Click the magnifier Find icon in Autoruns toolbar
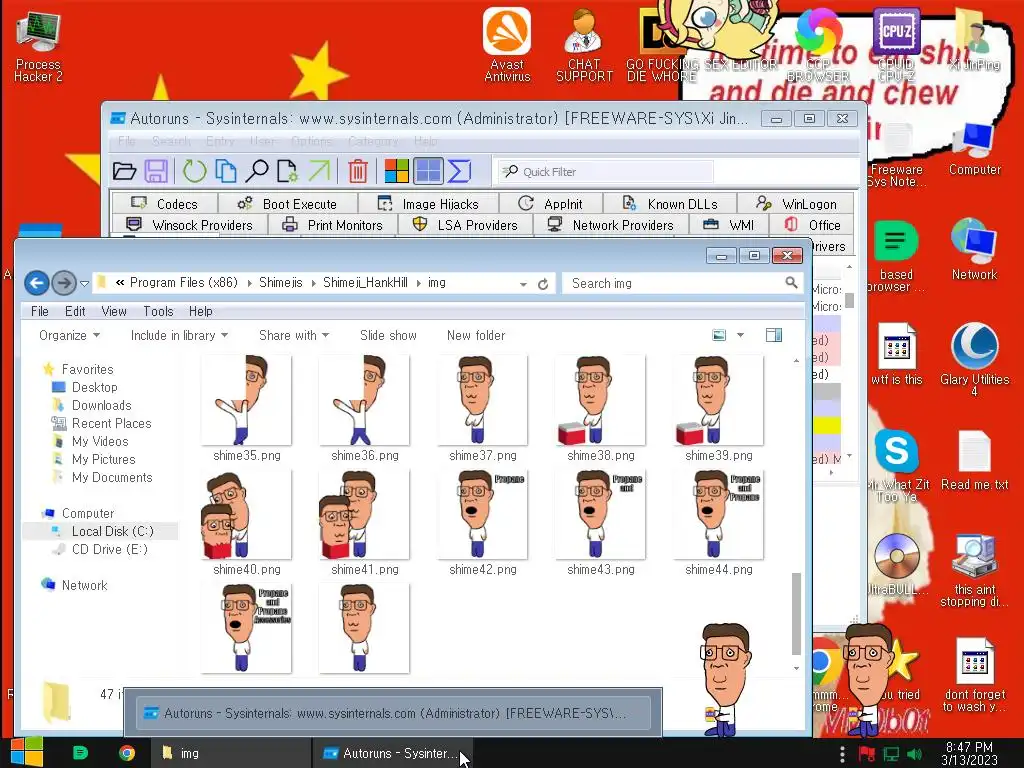This screenshot has height=768, width=1024. (257, 171)
